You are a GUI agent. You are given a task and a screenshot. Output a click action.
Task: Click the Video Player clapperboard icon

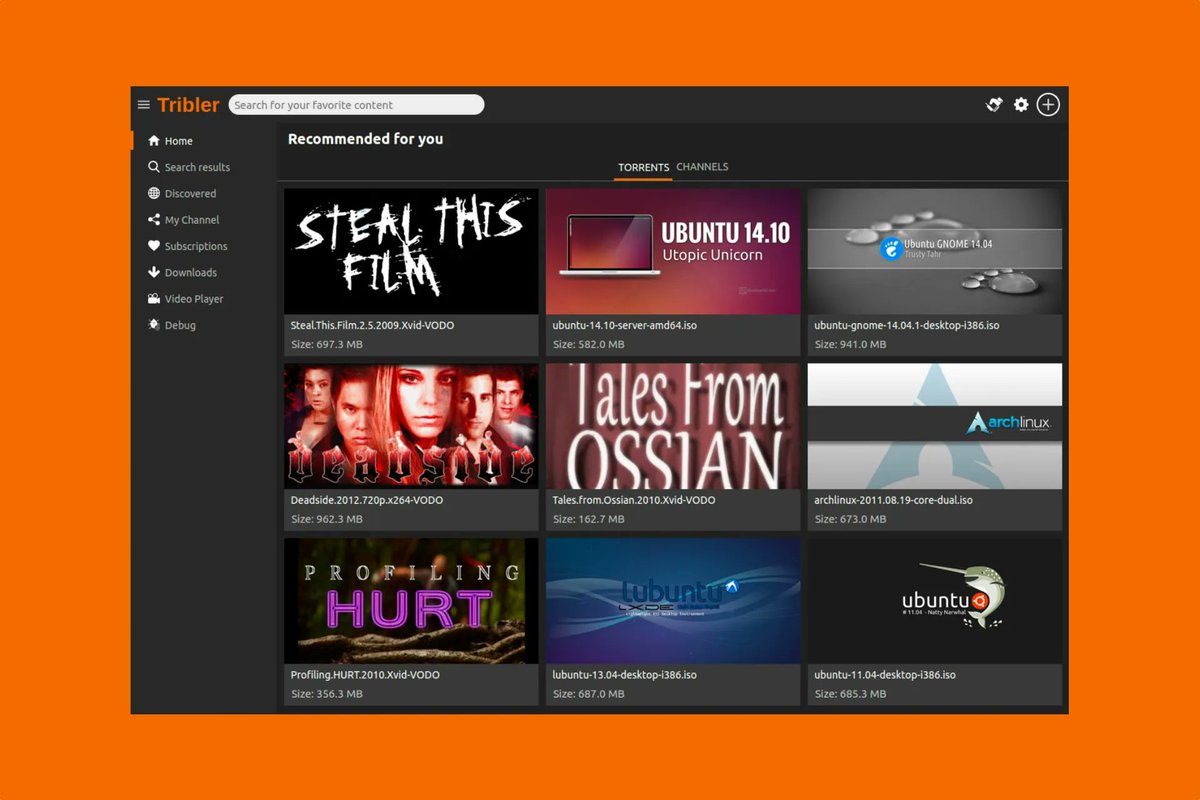[x=154, y=298]
